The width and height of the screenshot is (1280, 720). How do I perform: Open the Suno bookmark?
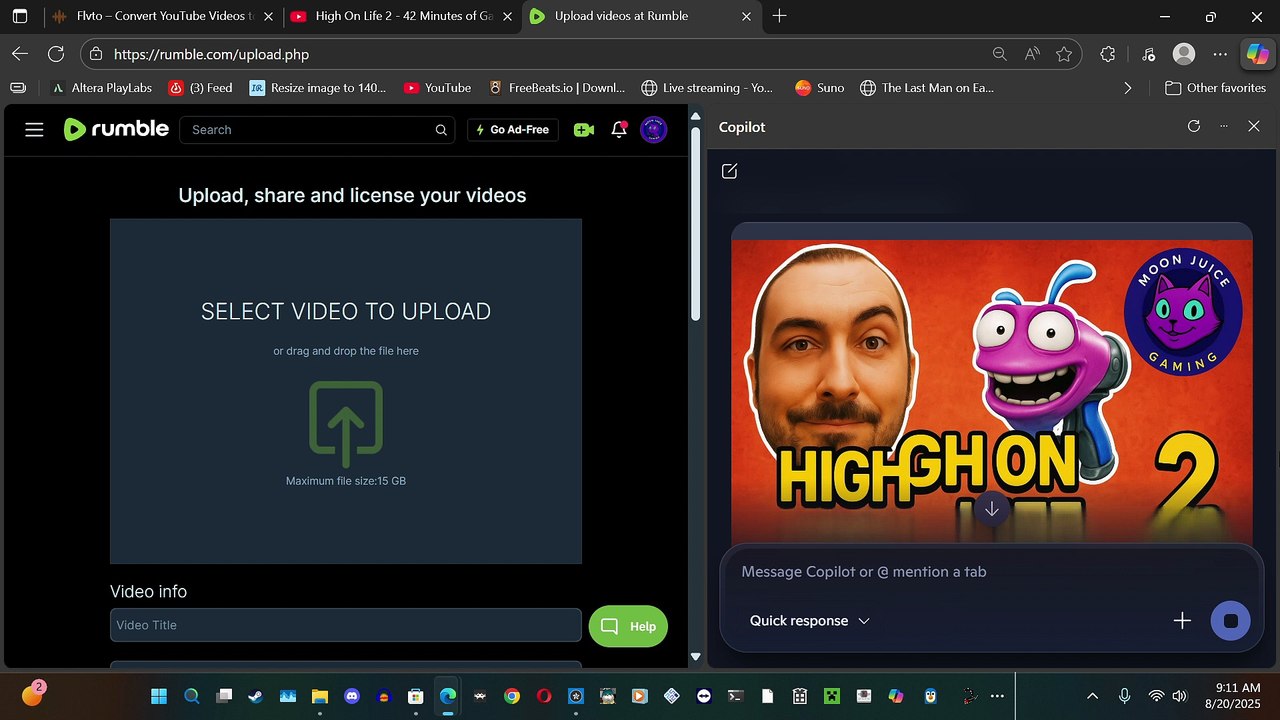click(x=819, y=88)
